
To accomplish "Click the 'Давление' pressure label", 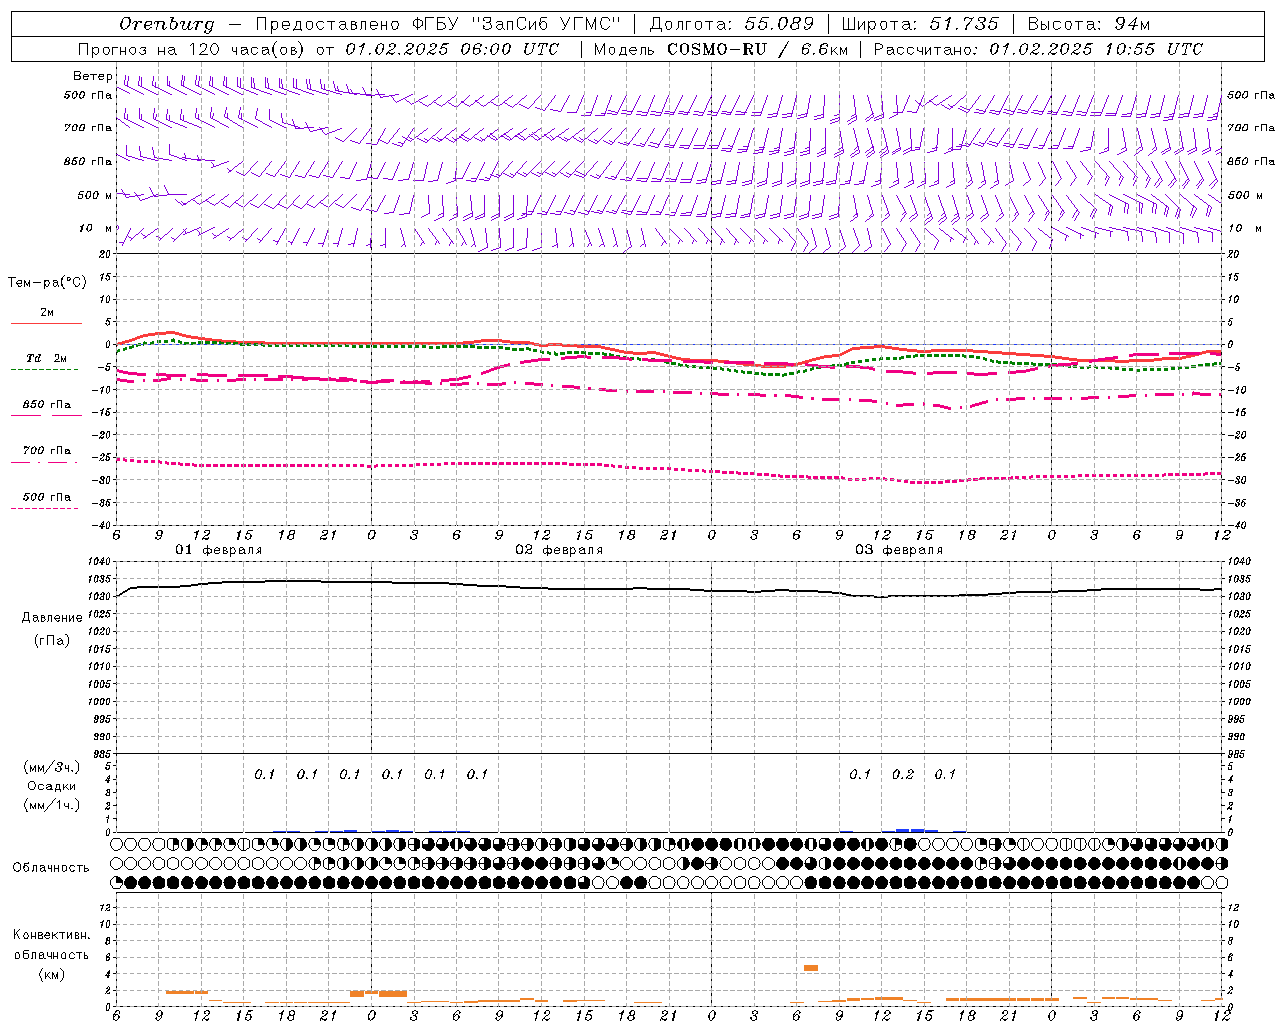I will [x=52, y=618].
